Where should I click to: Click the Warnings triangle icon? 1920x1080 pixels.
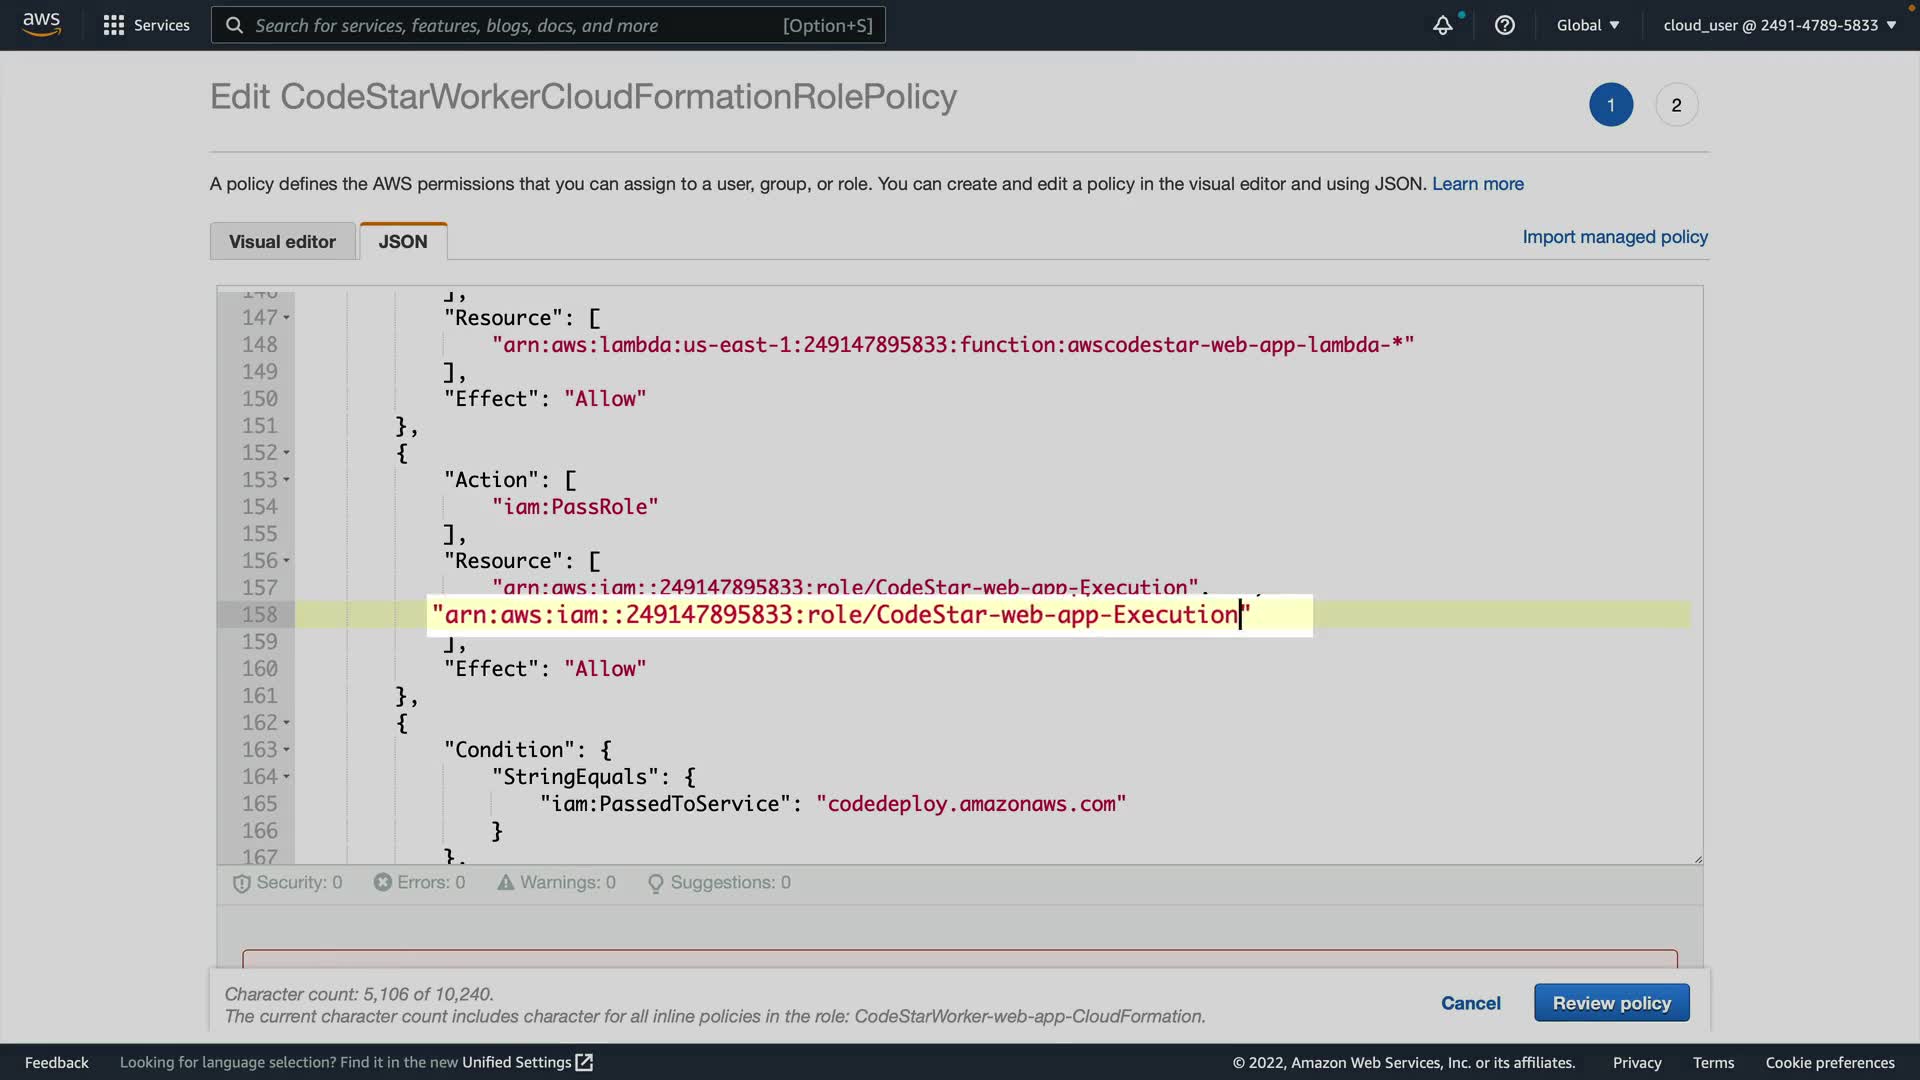tap(506, 882)
